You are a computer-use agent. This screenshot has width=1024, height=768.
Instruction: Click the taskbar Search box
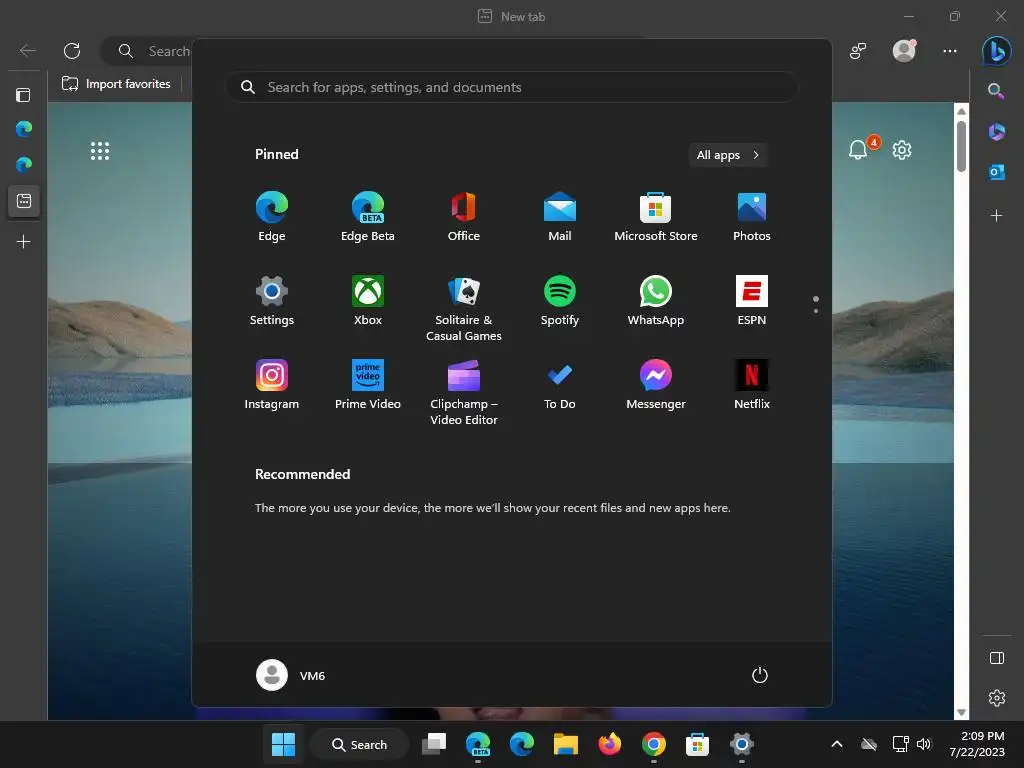[x=359, y=744]
